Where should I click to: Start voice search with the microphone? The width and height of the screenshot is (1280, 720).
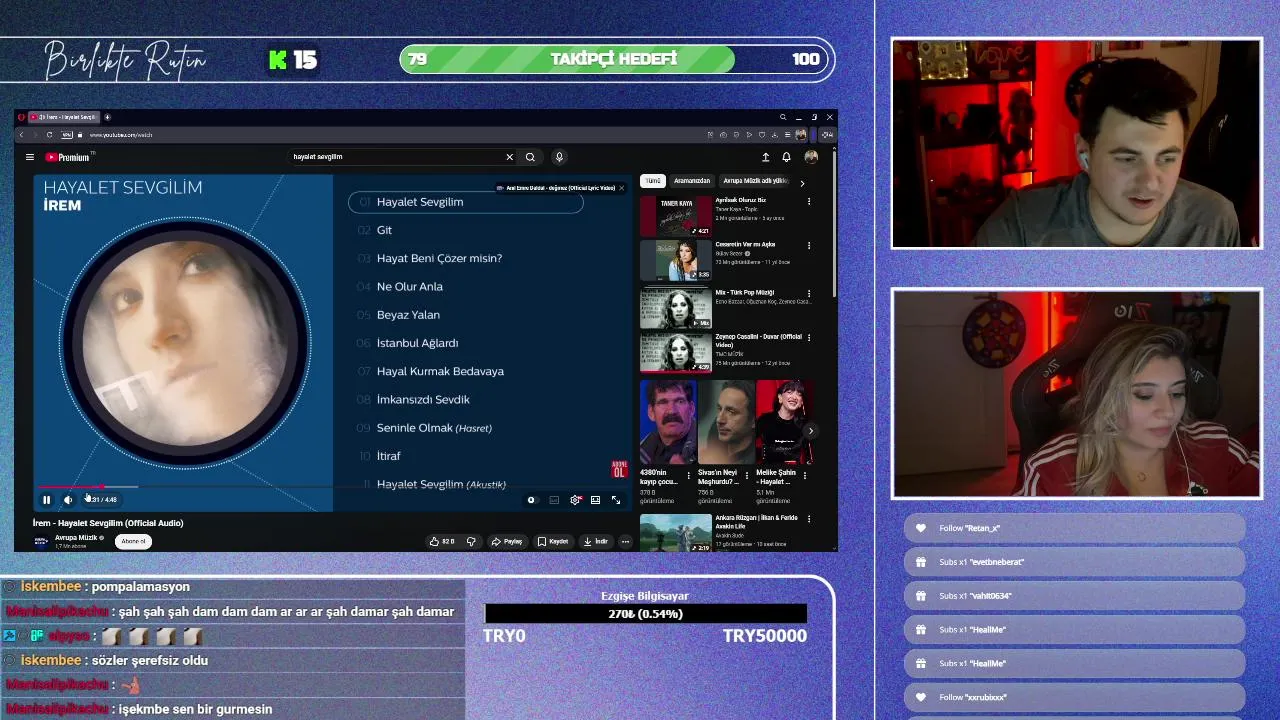(x=559, y=157)
